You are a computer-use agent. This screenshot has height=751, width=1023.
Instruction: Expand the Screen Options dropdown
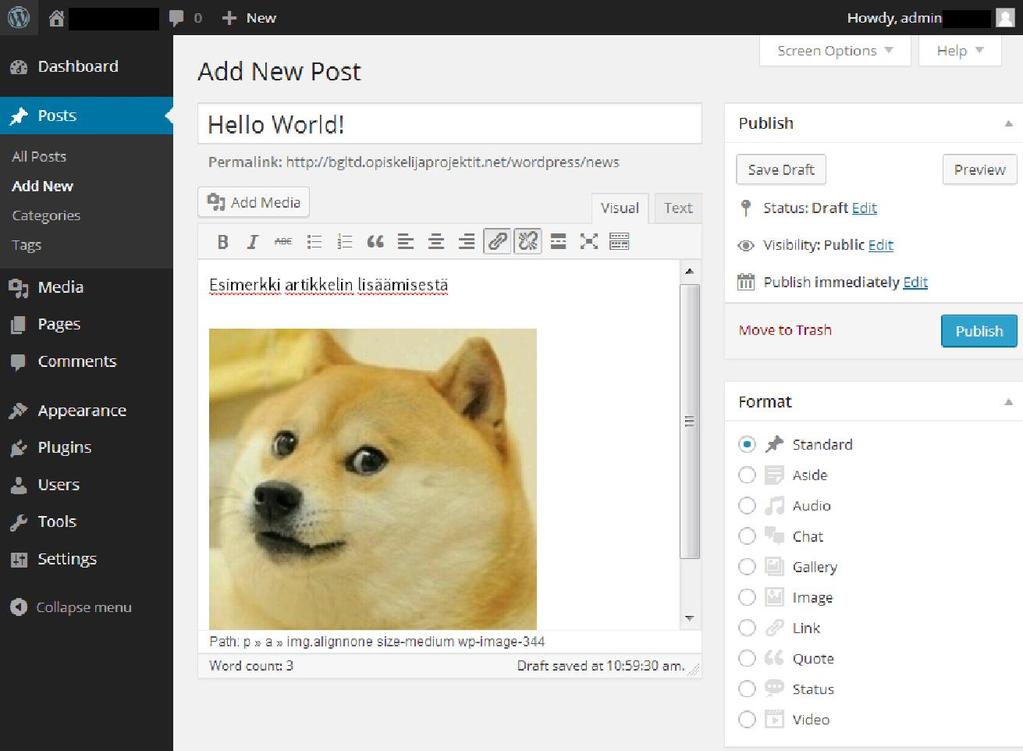click(x=834, y=51)
